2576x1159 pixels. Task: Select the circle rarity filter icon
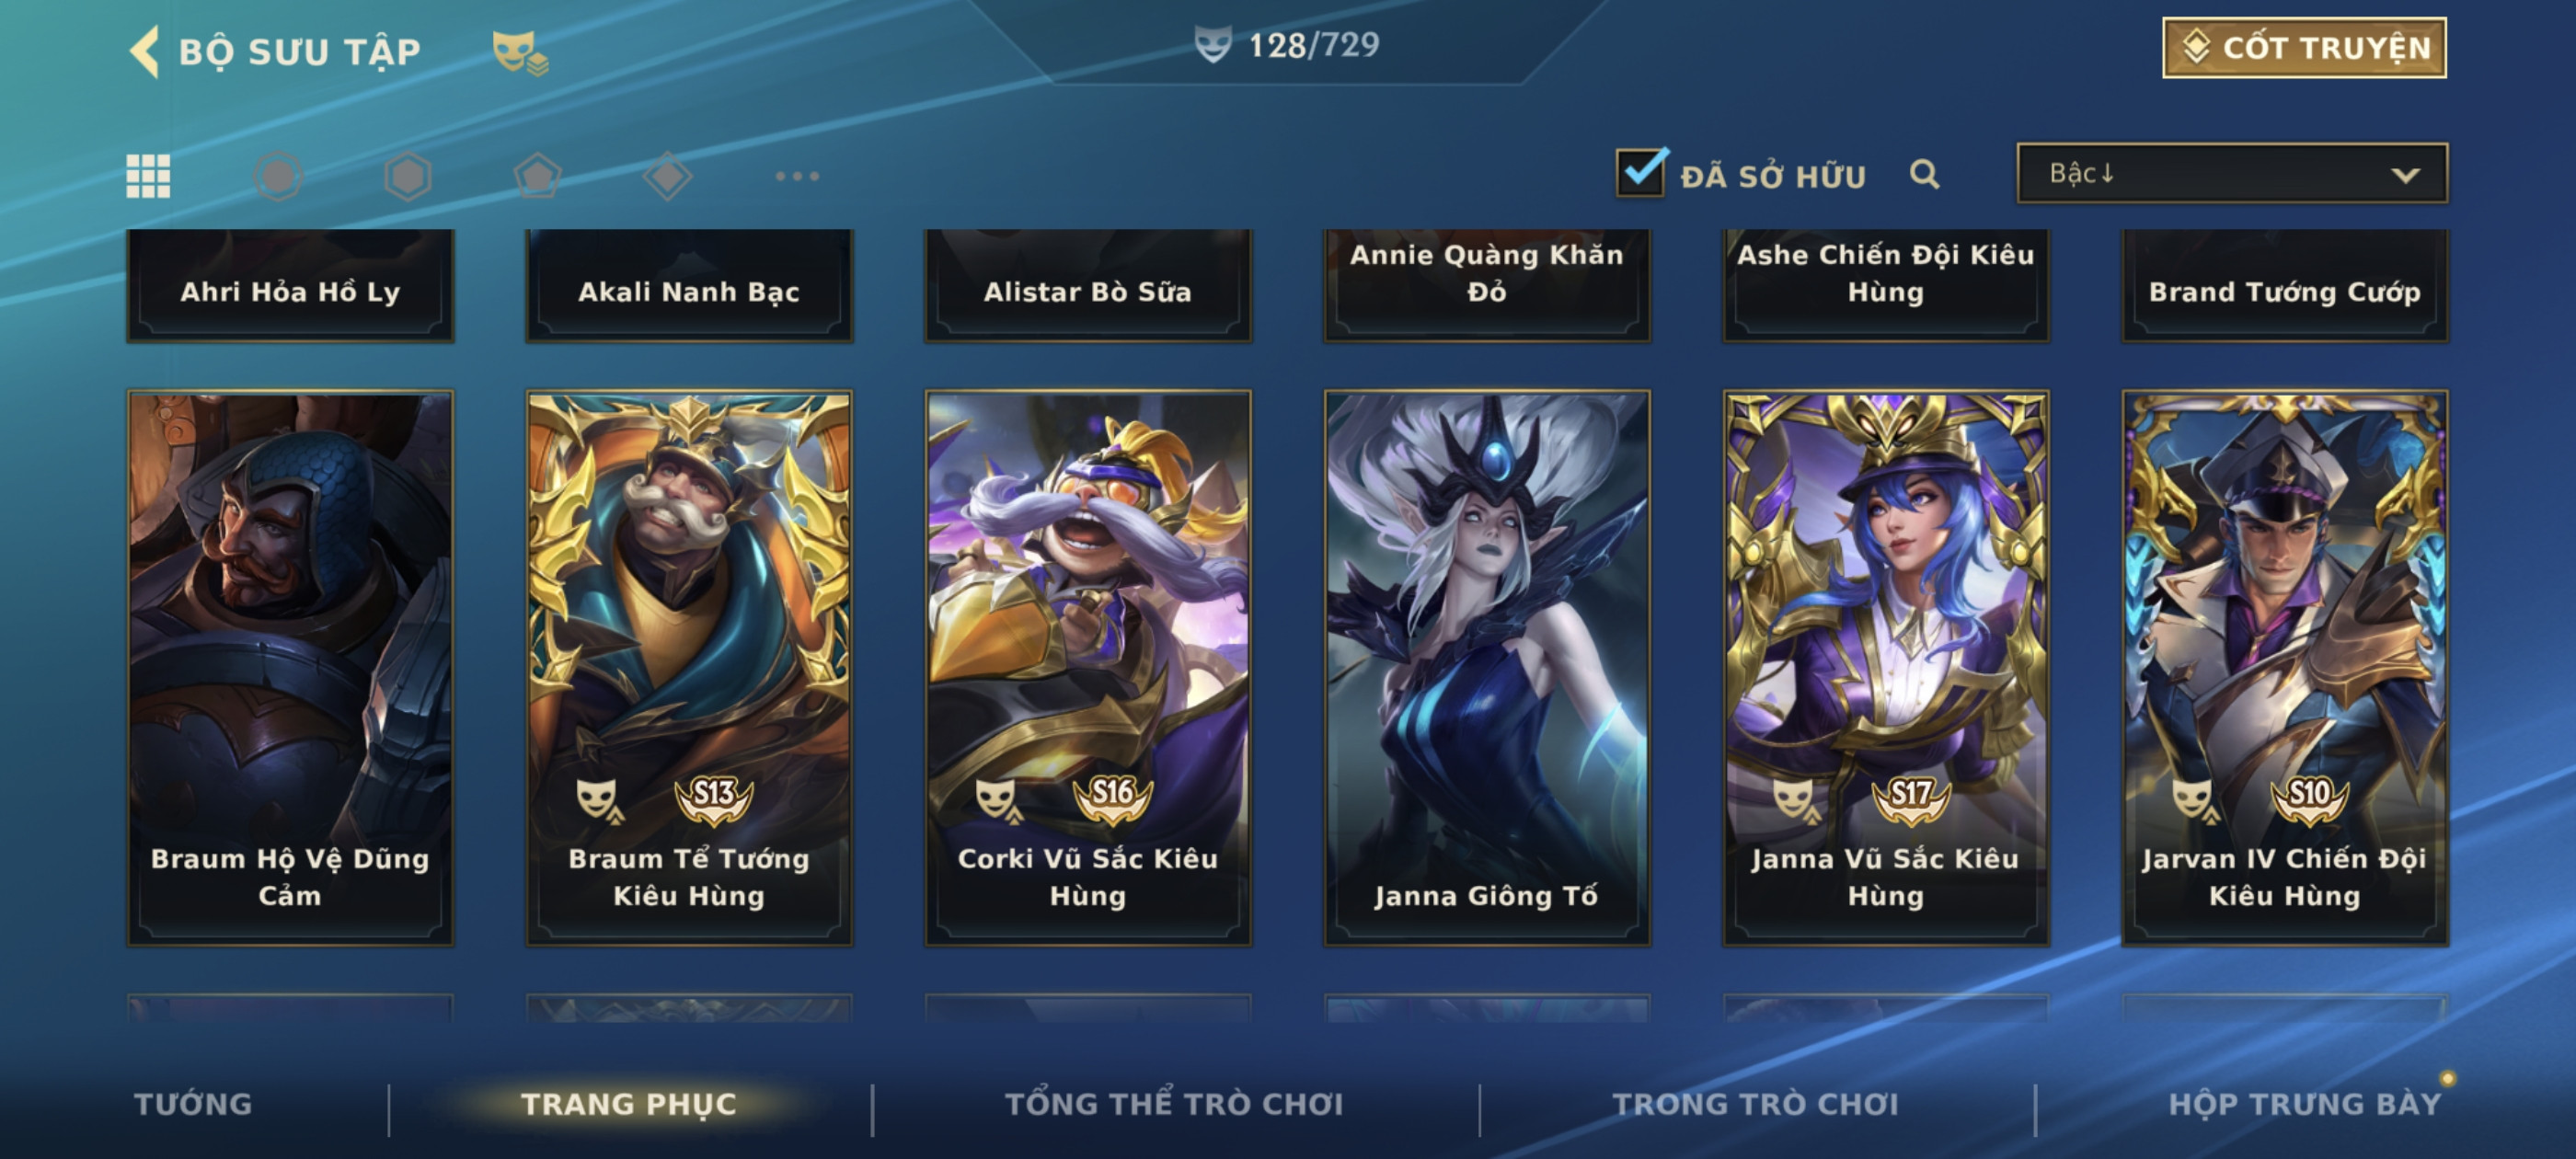coord(278,176)
